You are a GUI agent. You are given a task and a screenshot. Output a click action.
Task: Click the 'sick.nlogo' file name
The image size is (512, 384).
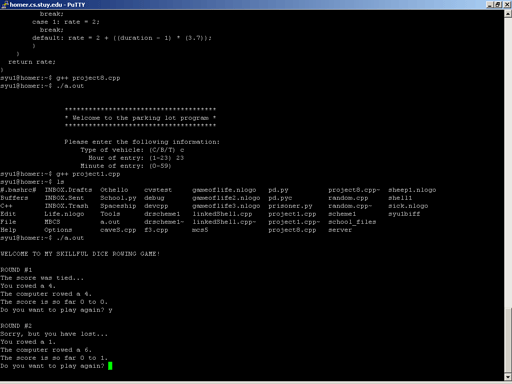coord(408,206)
